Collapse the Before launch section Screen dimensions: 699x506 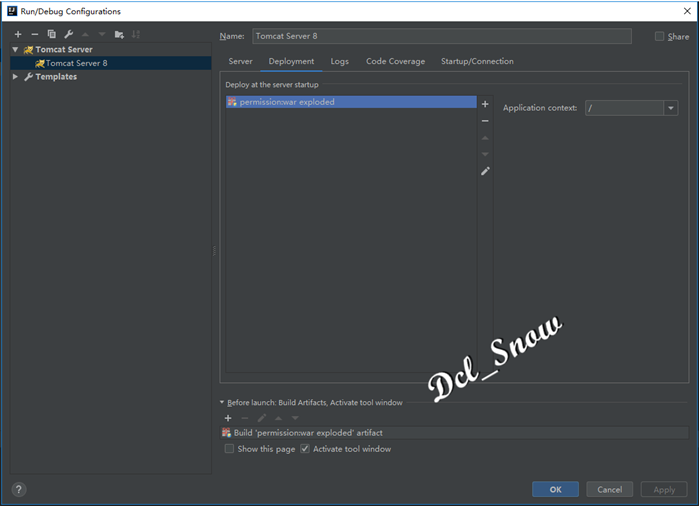[x=222, y=402]
